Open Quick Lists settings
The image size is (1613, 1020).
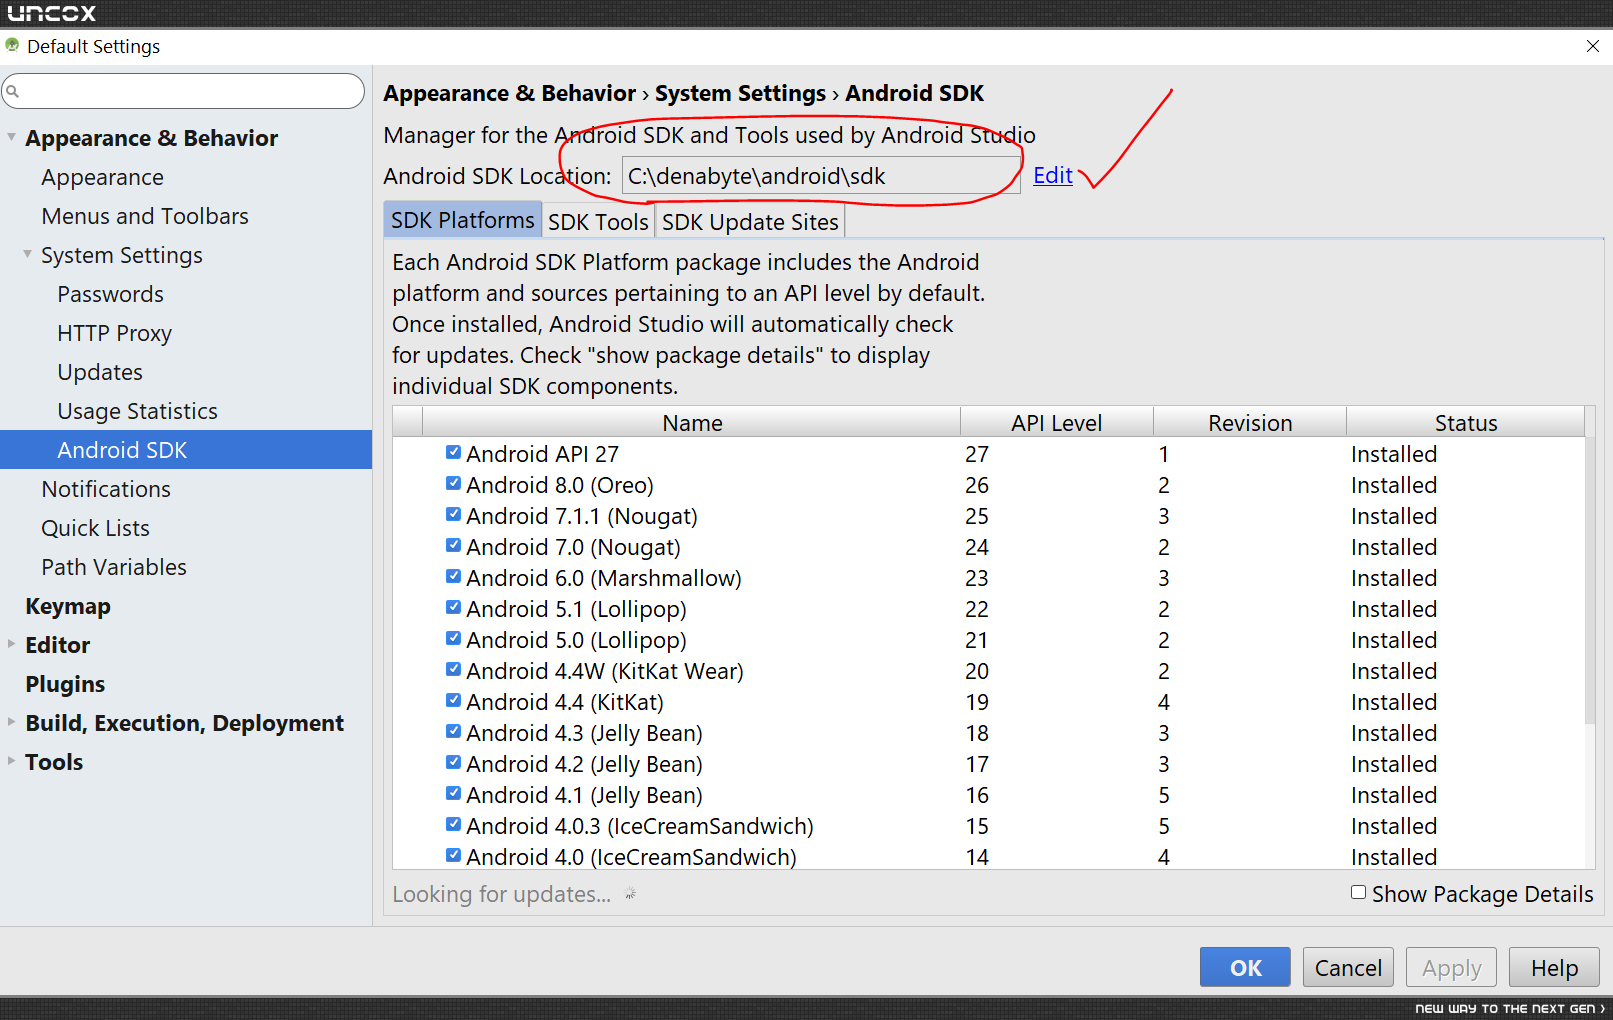point(95,528)
